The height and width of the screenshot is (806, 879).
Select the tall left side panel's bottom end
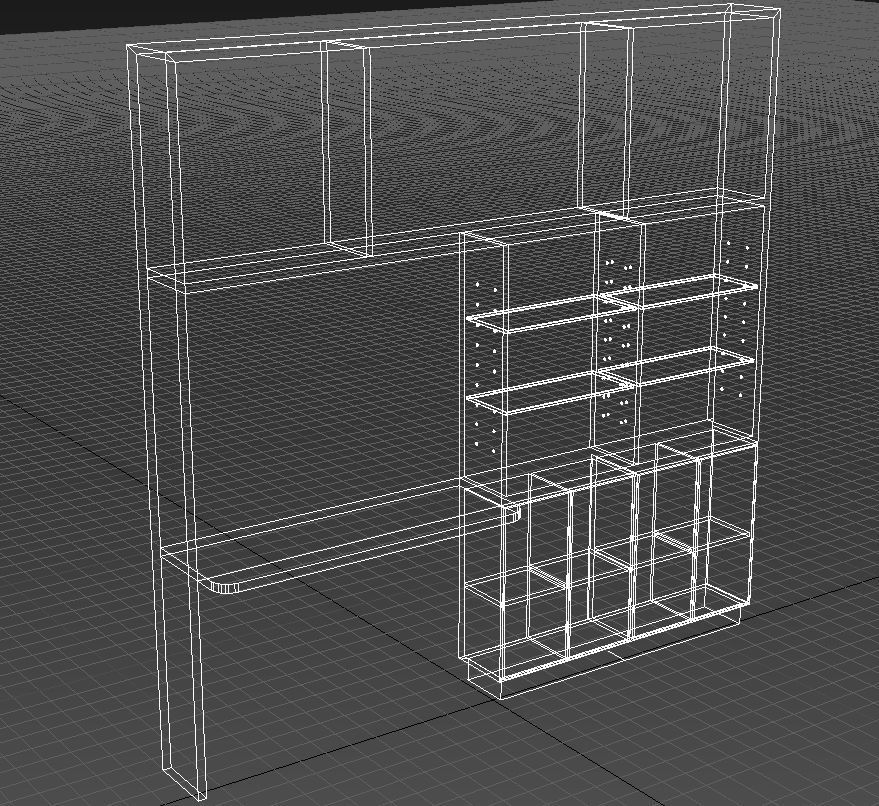tap(184, 784)
